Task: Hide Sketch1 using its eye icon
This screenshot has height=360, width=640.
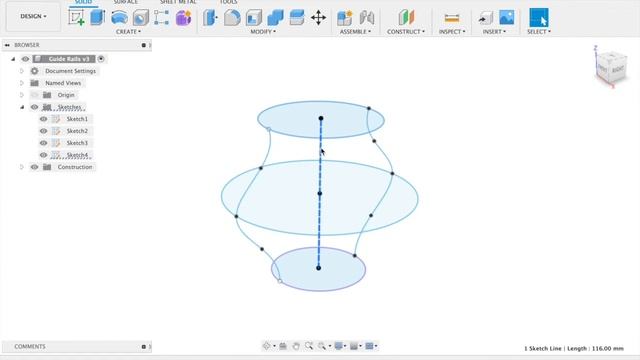Action: (43, 119)
